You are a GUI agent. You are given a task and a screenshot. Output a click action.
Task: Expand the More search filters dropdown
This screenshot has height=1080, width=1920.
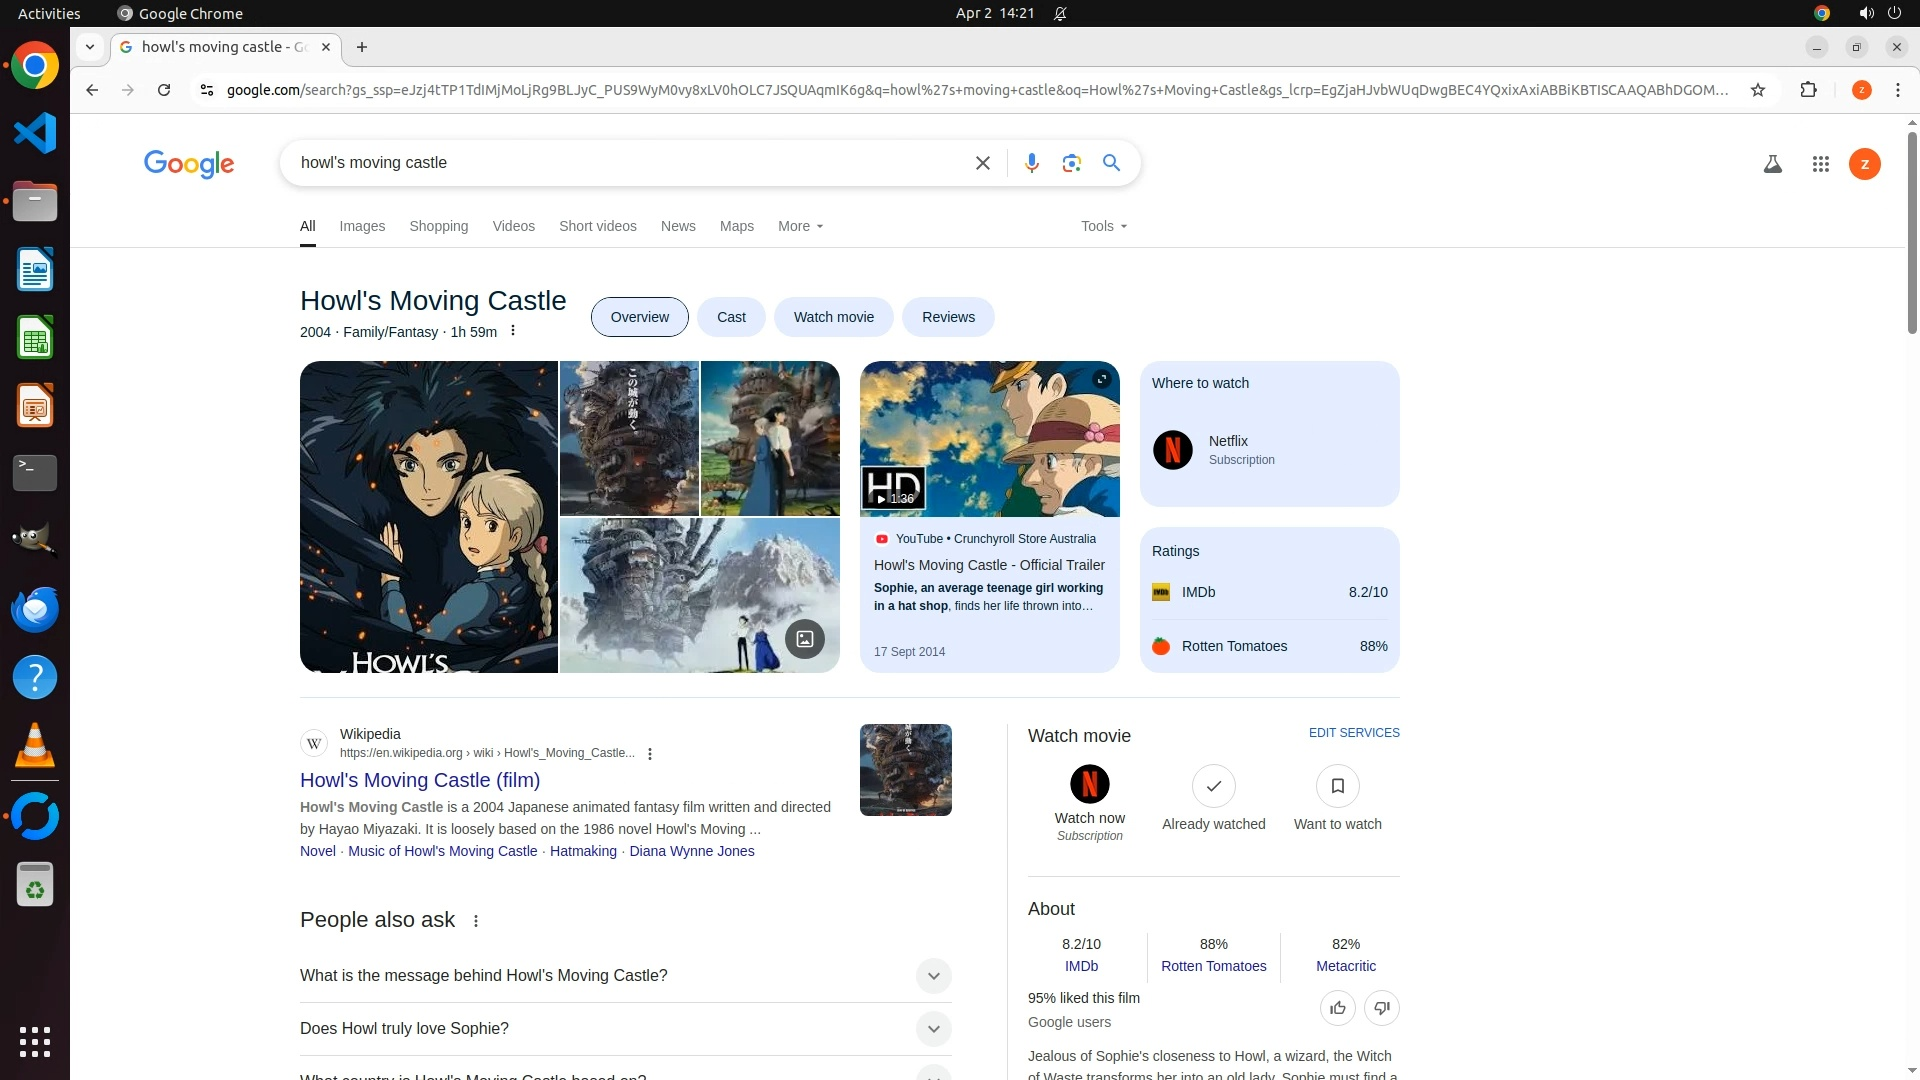point(800,226)
